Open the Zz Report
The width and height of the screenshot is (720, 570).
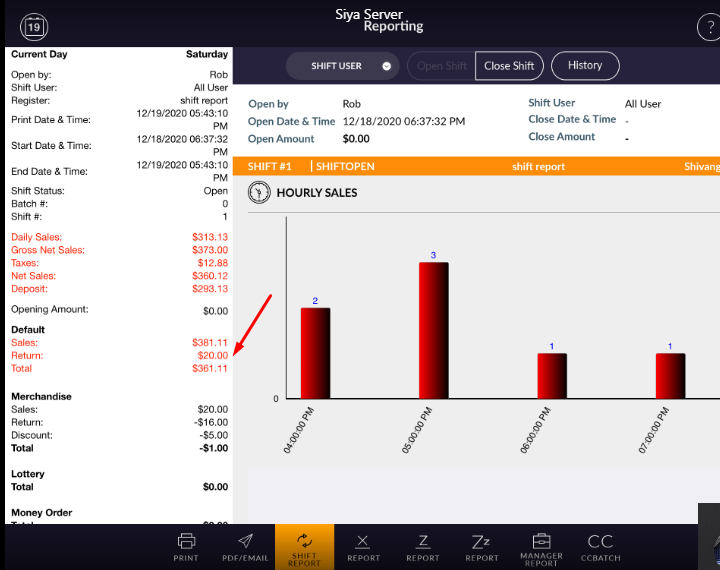(x=481, y=547)
